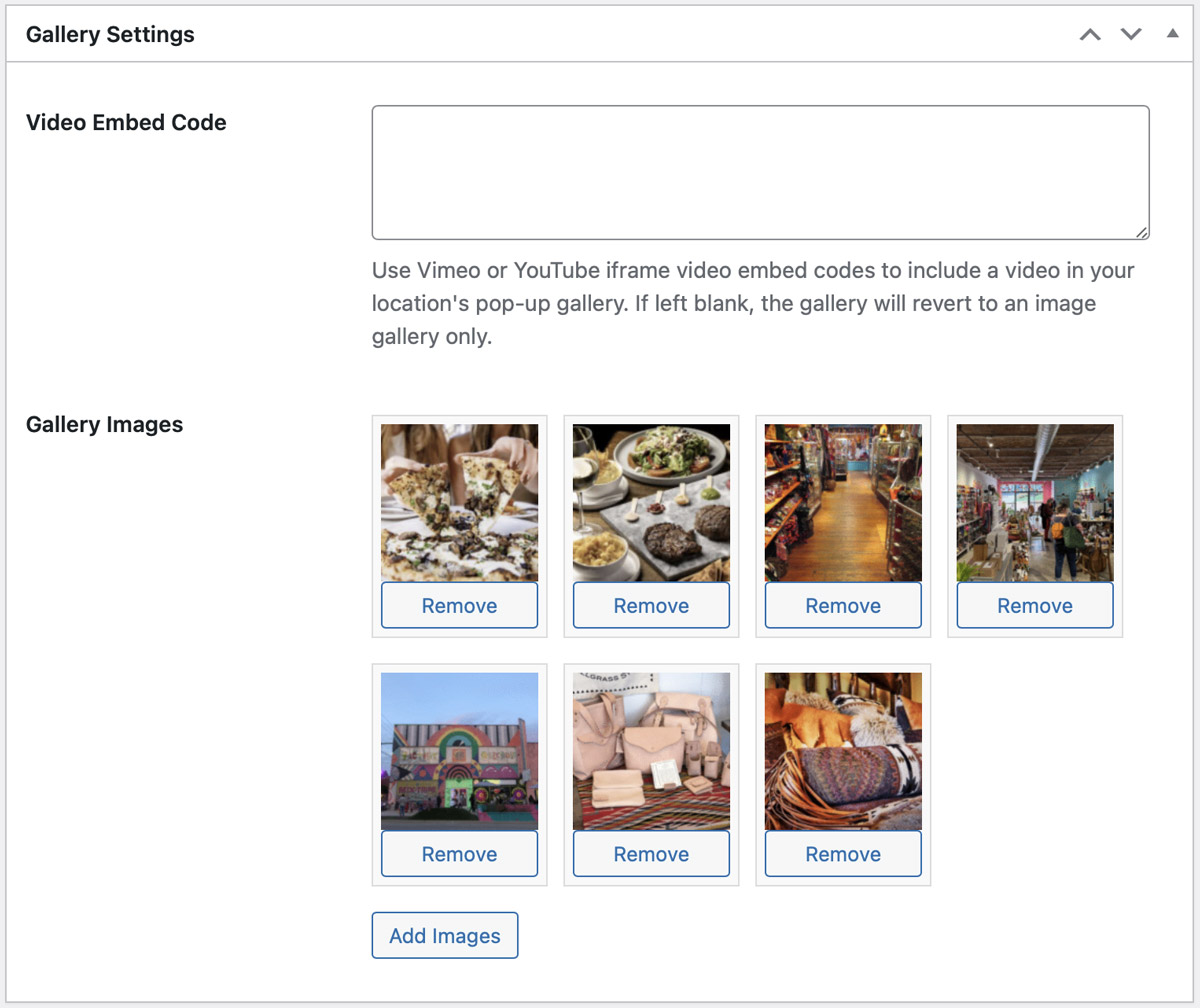Select the colorful building exterior thumbnail

(460, 750)
